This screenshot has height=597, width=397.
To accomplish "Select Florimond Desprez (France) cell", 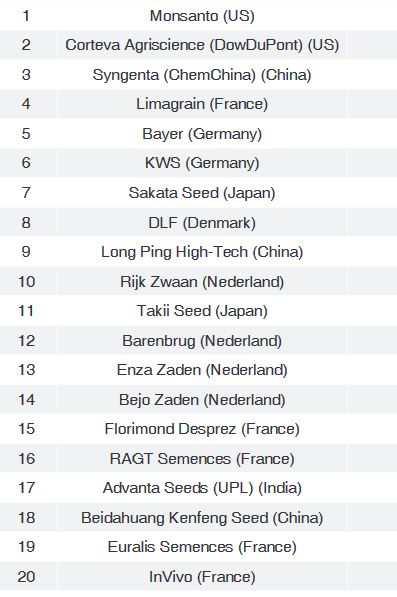I will (202, 429).
